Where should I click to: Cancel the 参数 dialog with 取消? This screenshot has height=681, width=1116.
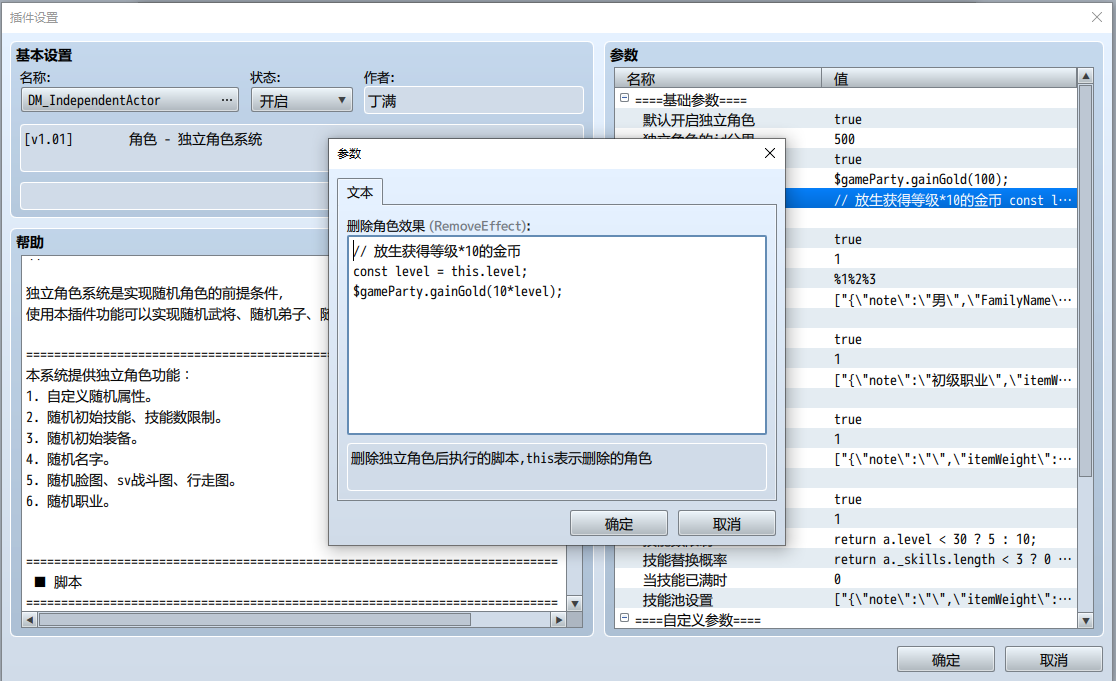coord(727,524)
